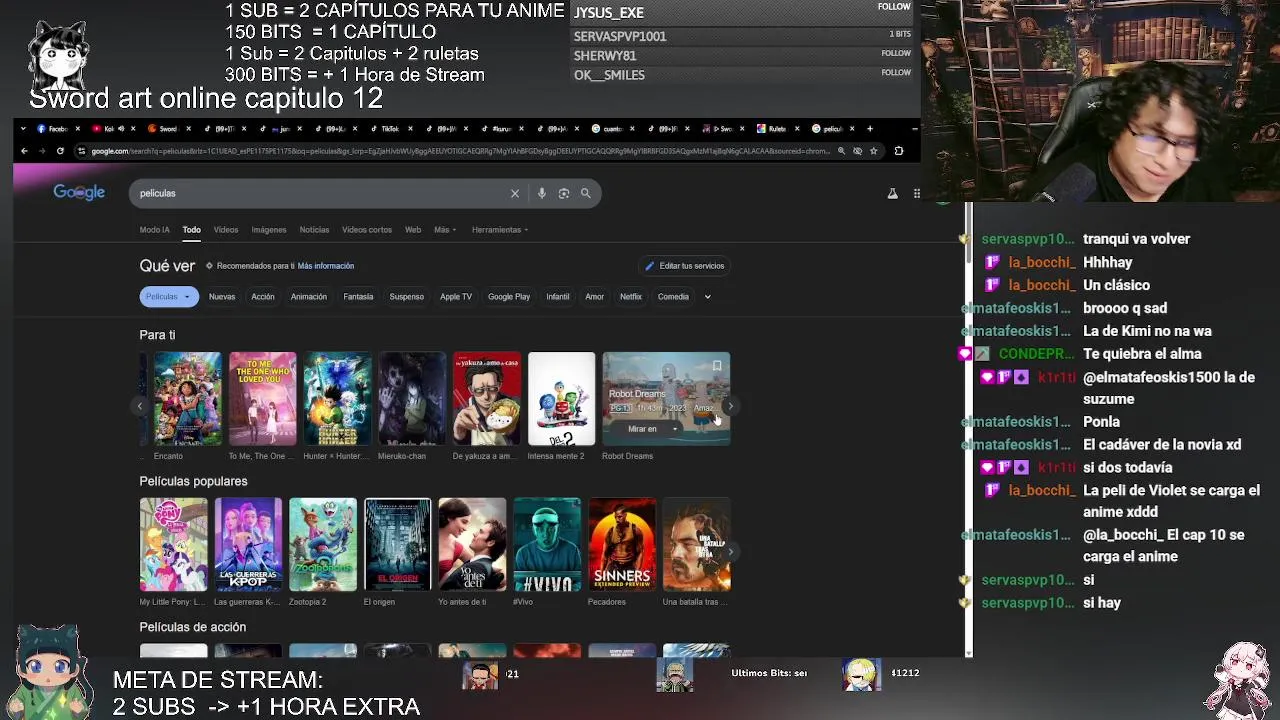
Task: Open the Películas filter dropdown chip
Action: 169,296
